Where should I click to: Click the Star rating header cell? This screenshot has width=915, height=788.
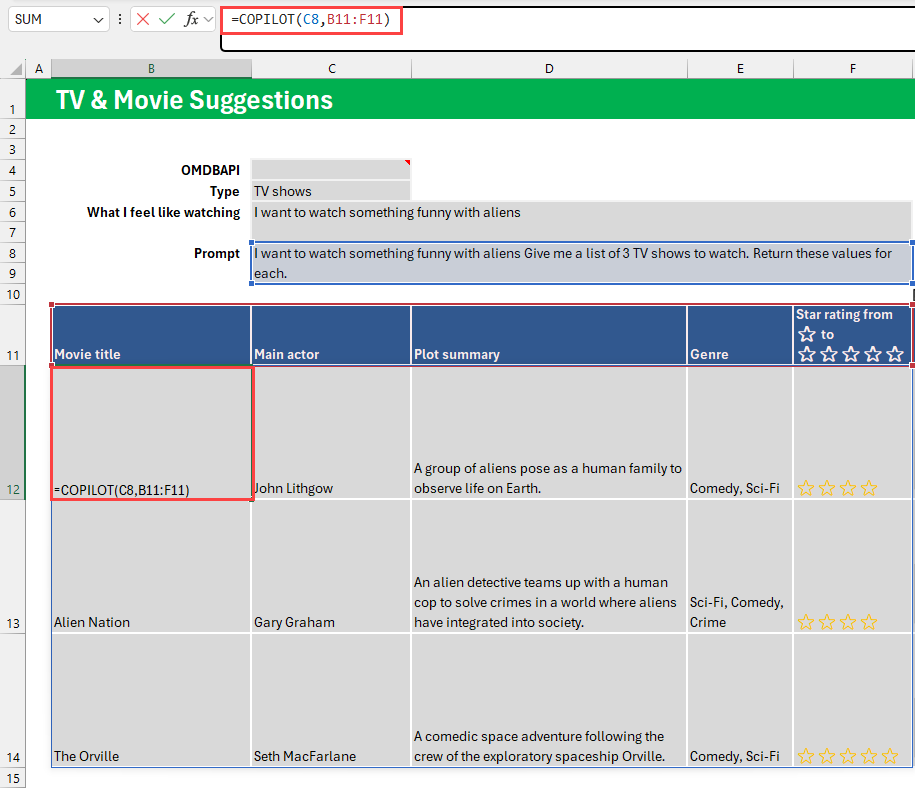pos(852,335)
